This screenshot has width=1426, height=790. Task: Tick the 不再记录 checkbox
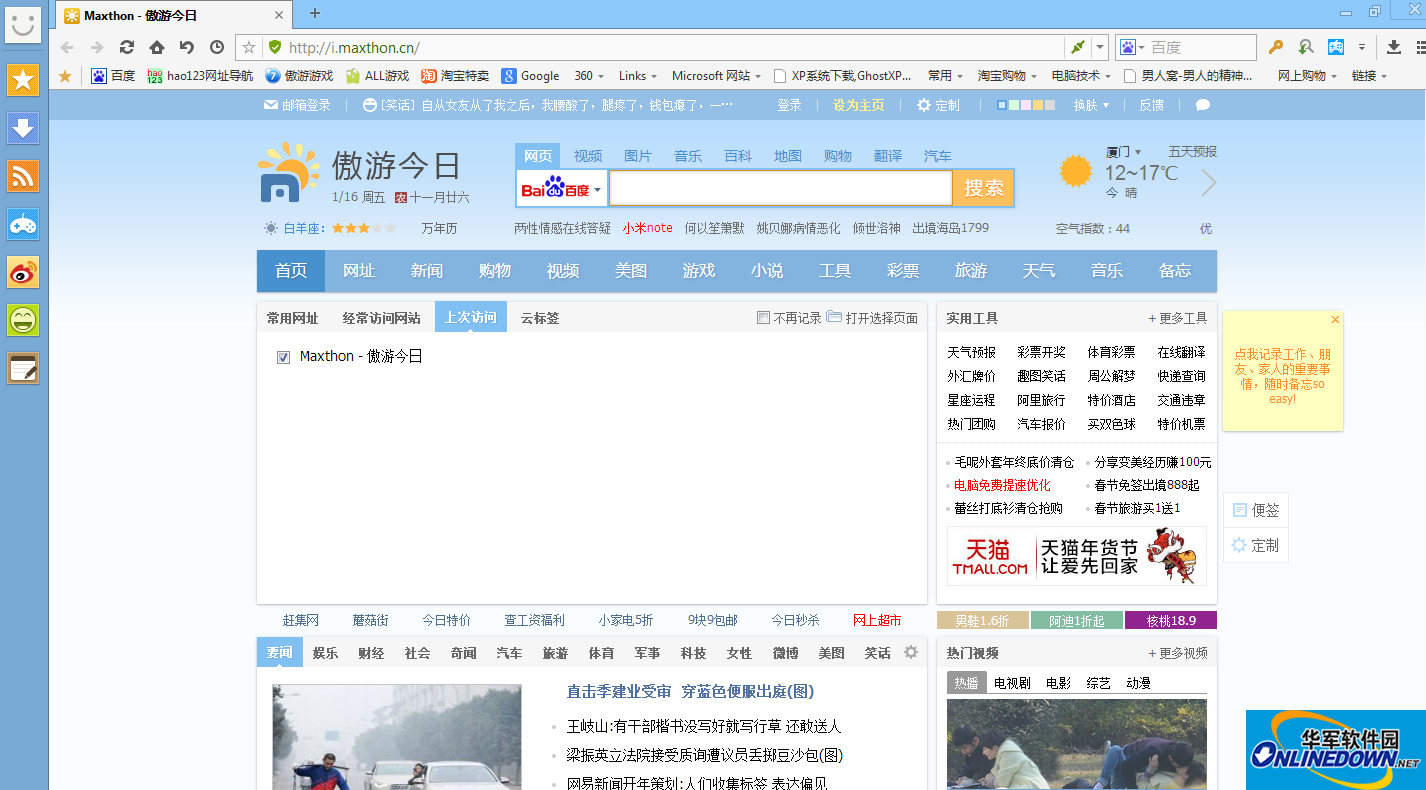[764, 318]
